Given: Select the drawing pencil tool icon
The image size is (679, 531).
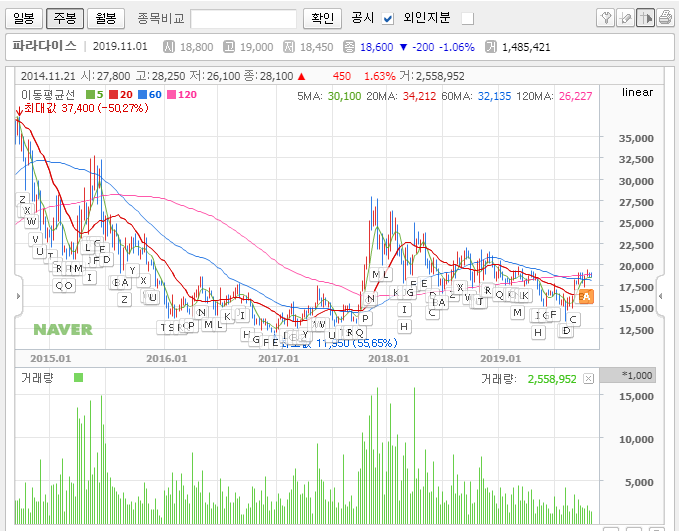Looking at the screenshot, I should coord(625,18).
